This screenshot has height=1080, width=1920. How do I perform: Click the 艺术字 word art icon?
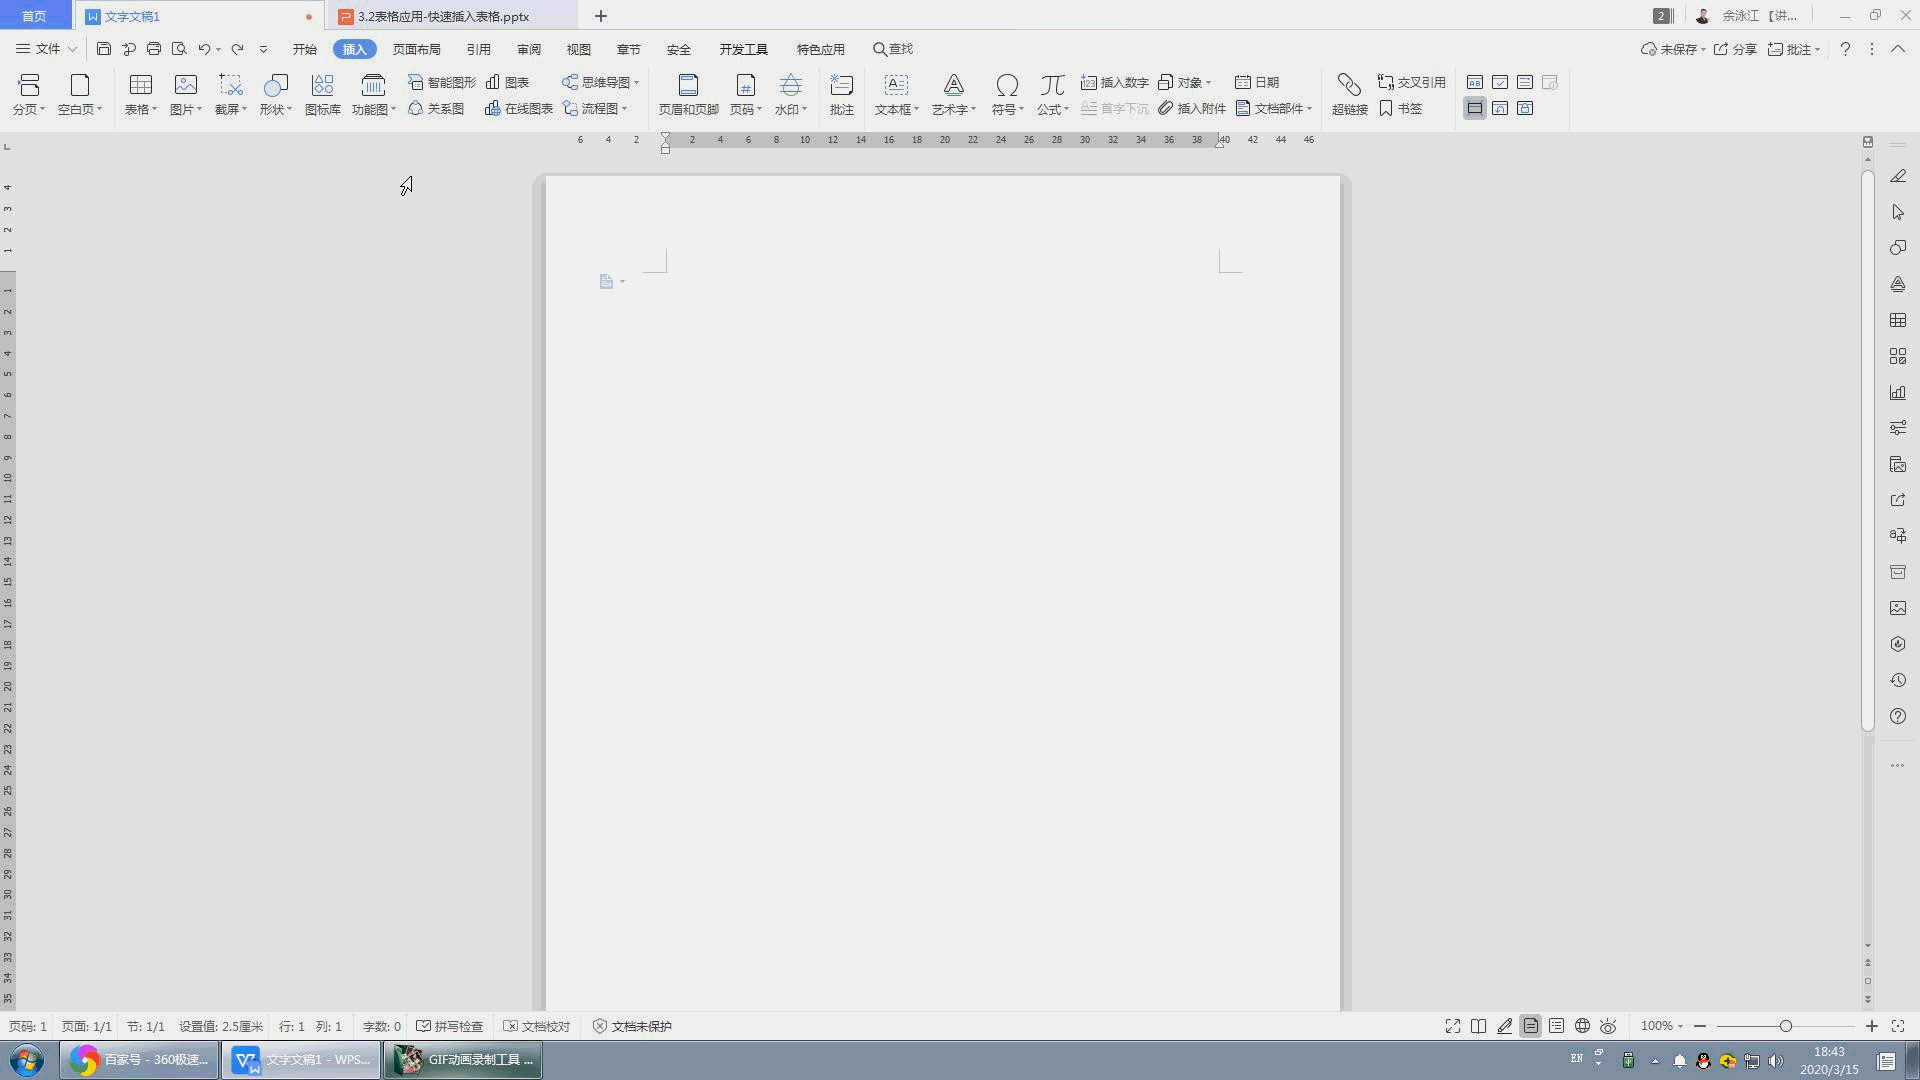click(x=954, y=85)
